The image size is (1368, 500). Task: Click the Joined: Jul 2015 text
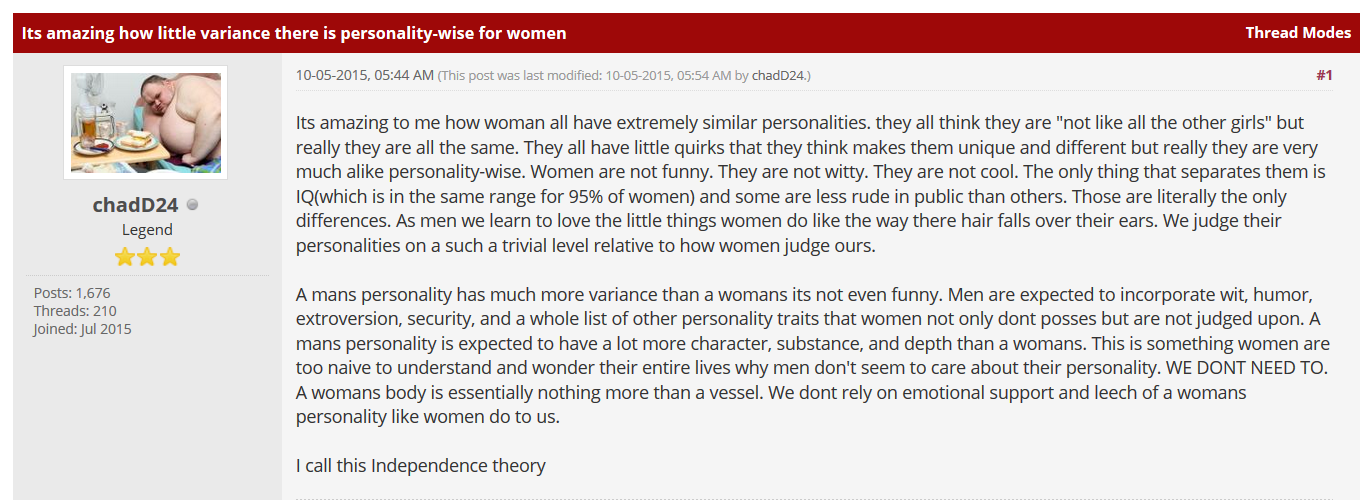coord(82,329)
